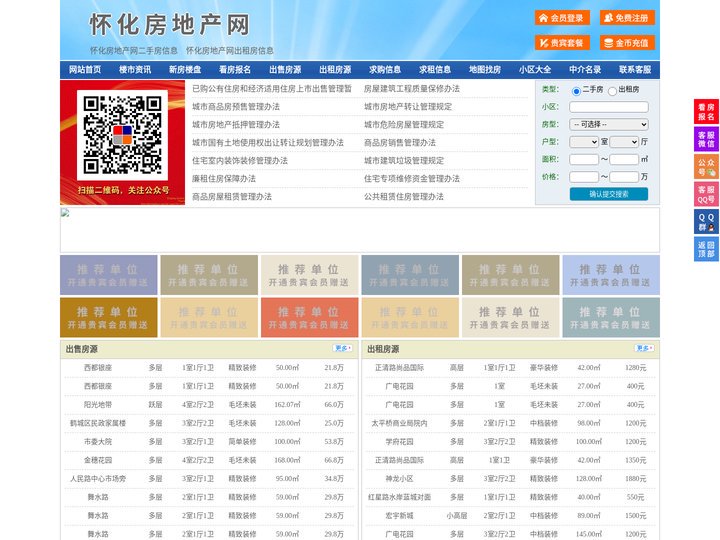The width and height of the screenshot is (720, 540).
Task: Open the 金币充值 coin recharge button
Action: pos(627,43)
